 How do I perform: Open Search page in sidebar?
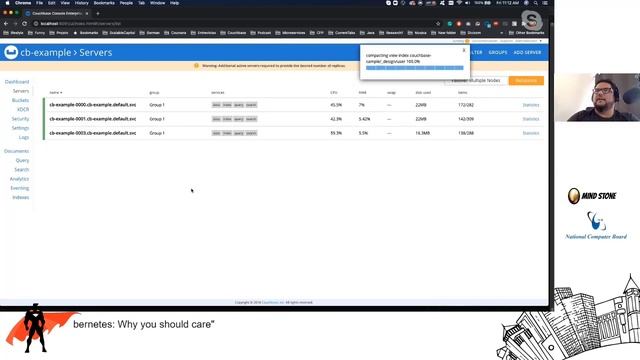click(x=22, y=169)
